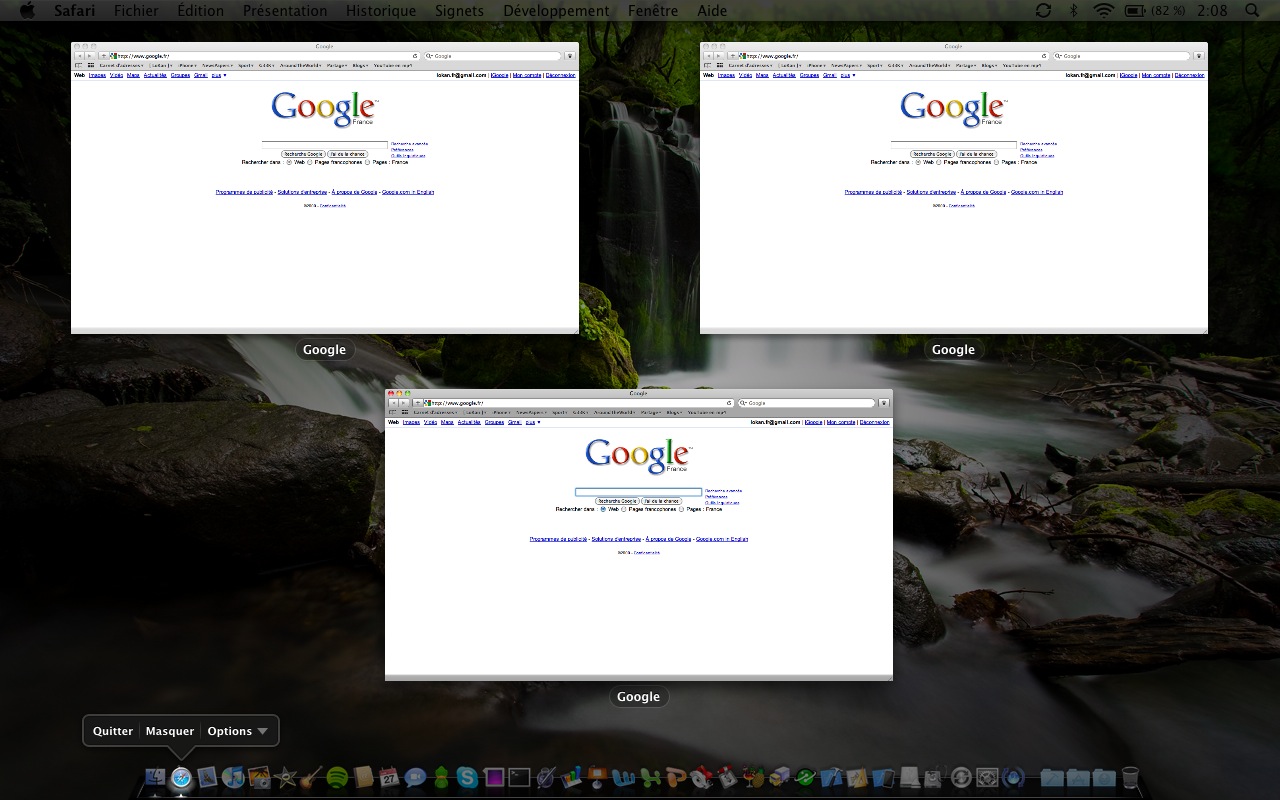Click the battery 82 % indicator
The image size is (1280, 800).
[1155, 11]
